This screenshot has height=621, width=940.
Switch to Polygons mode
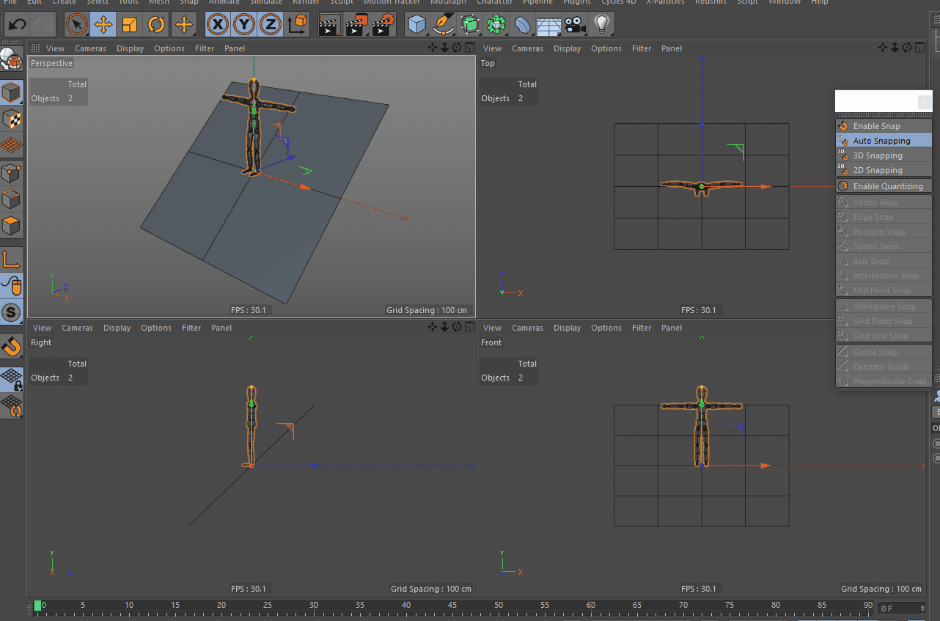tap(11, 226)
